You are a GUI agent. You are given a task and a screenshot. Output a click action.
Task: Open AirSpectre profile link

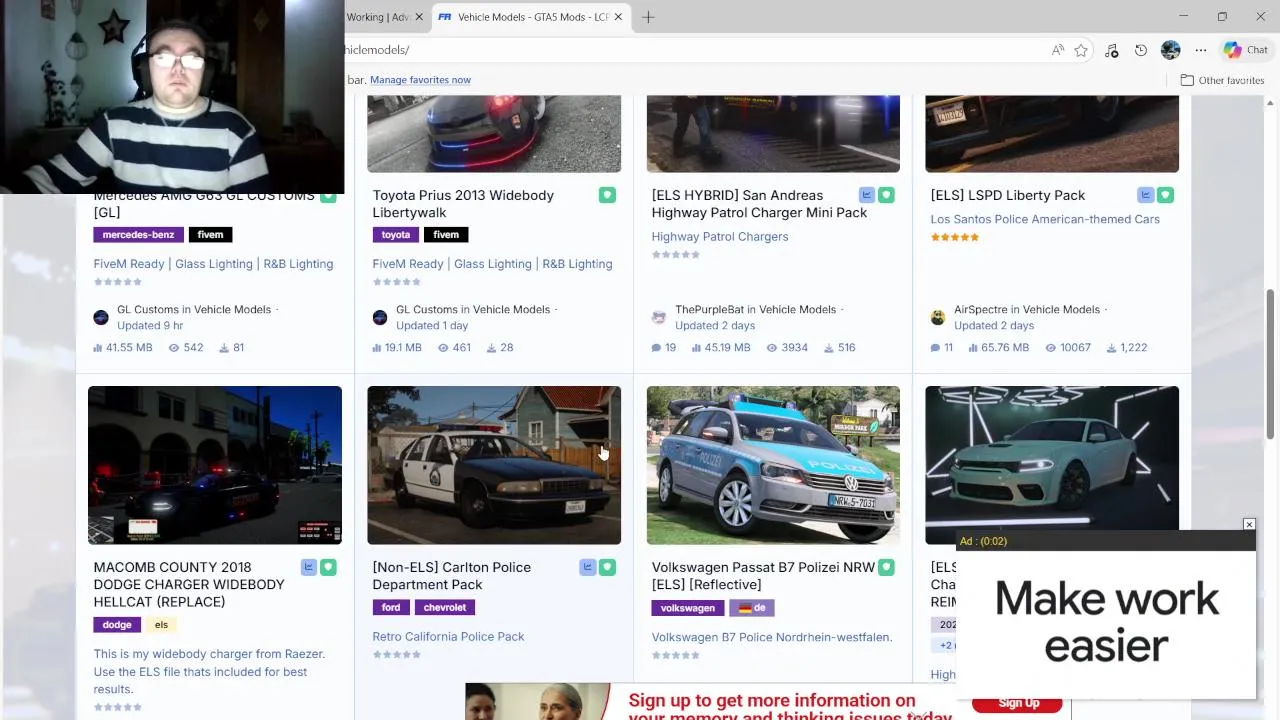(980, 310)
